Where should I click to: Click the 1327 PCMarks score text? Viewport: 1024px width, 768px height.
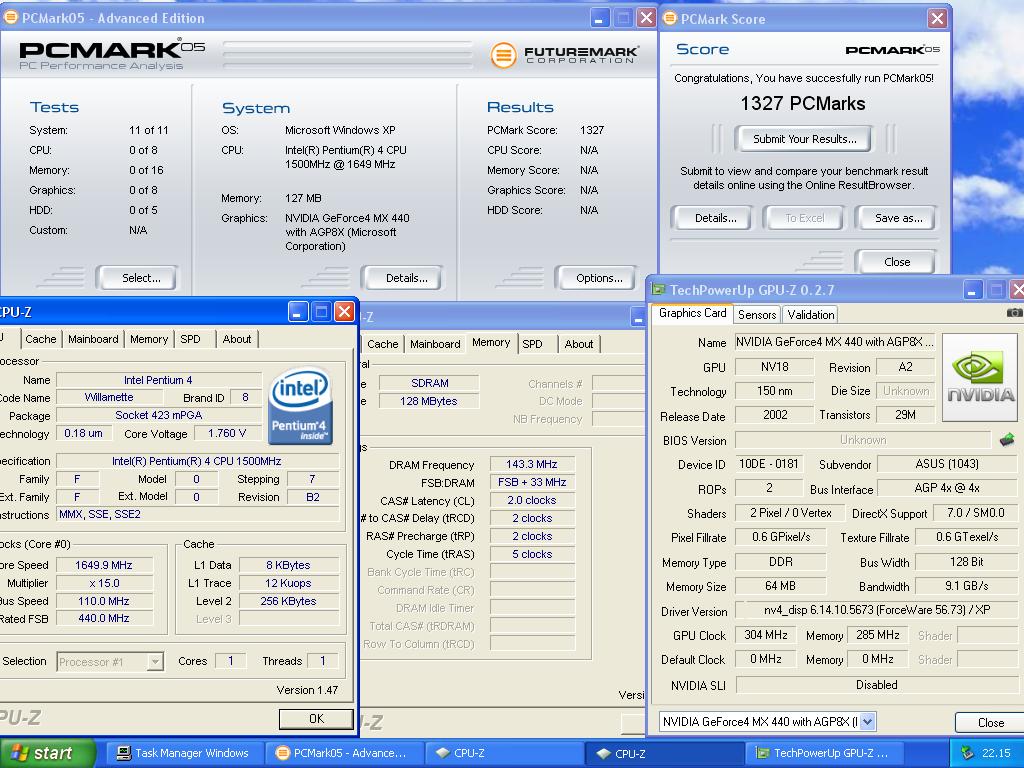tap(803, 103)
